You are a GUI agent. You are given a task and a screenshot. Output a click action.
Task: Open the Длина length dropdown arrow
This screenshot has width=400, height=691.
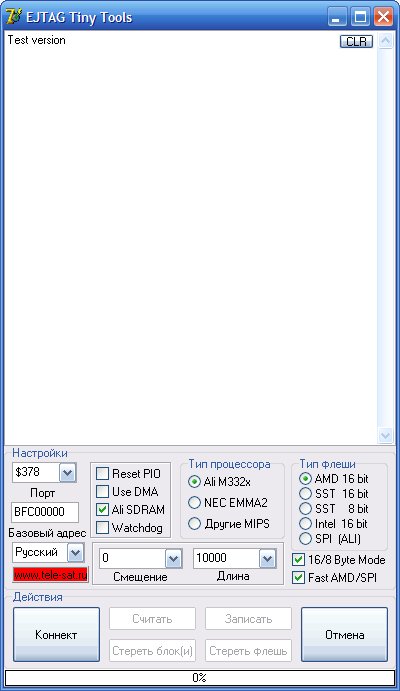267,558
